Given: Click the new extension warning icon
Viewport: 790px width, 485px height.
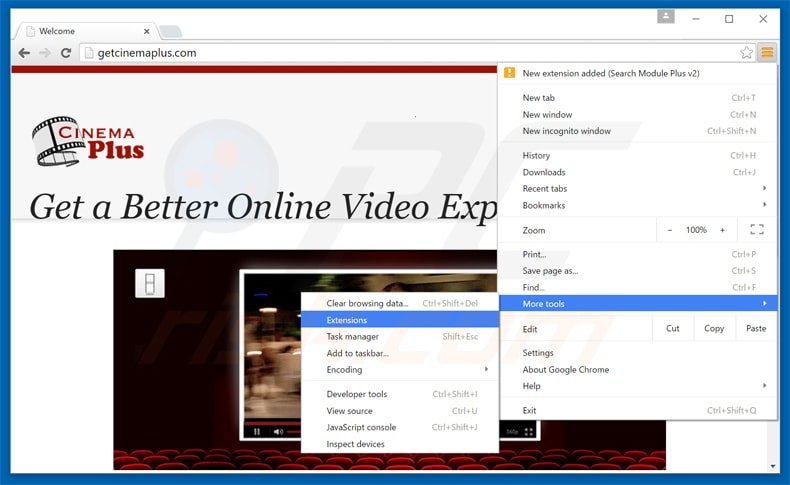Looking at the screenshot, I should (x=509, y=73).
